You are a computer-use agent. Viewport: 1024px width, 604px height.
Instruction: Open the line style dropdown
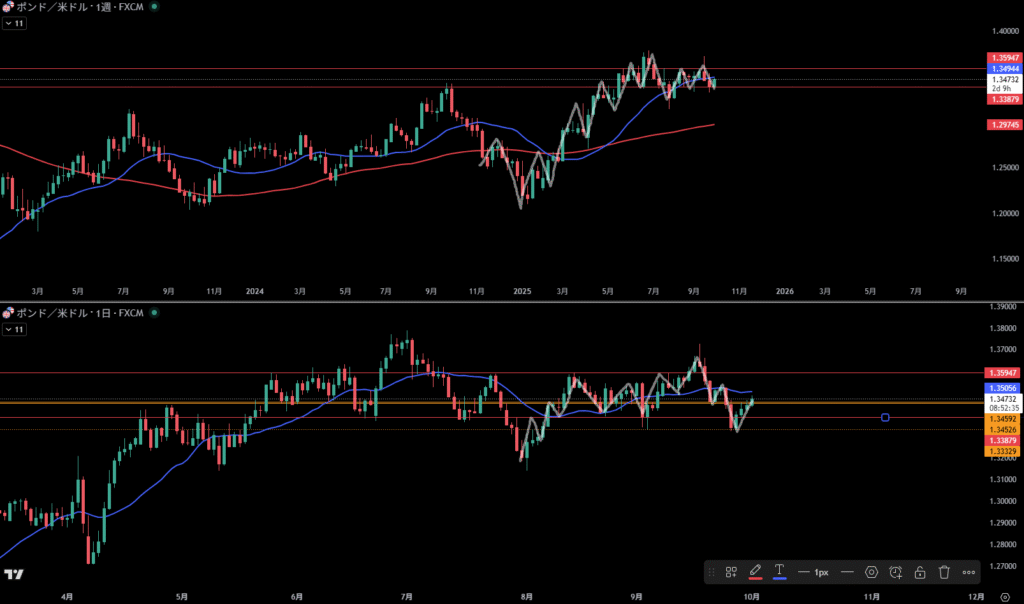pos(847,572)
